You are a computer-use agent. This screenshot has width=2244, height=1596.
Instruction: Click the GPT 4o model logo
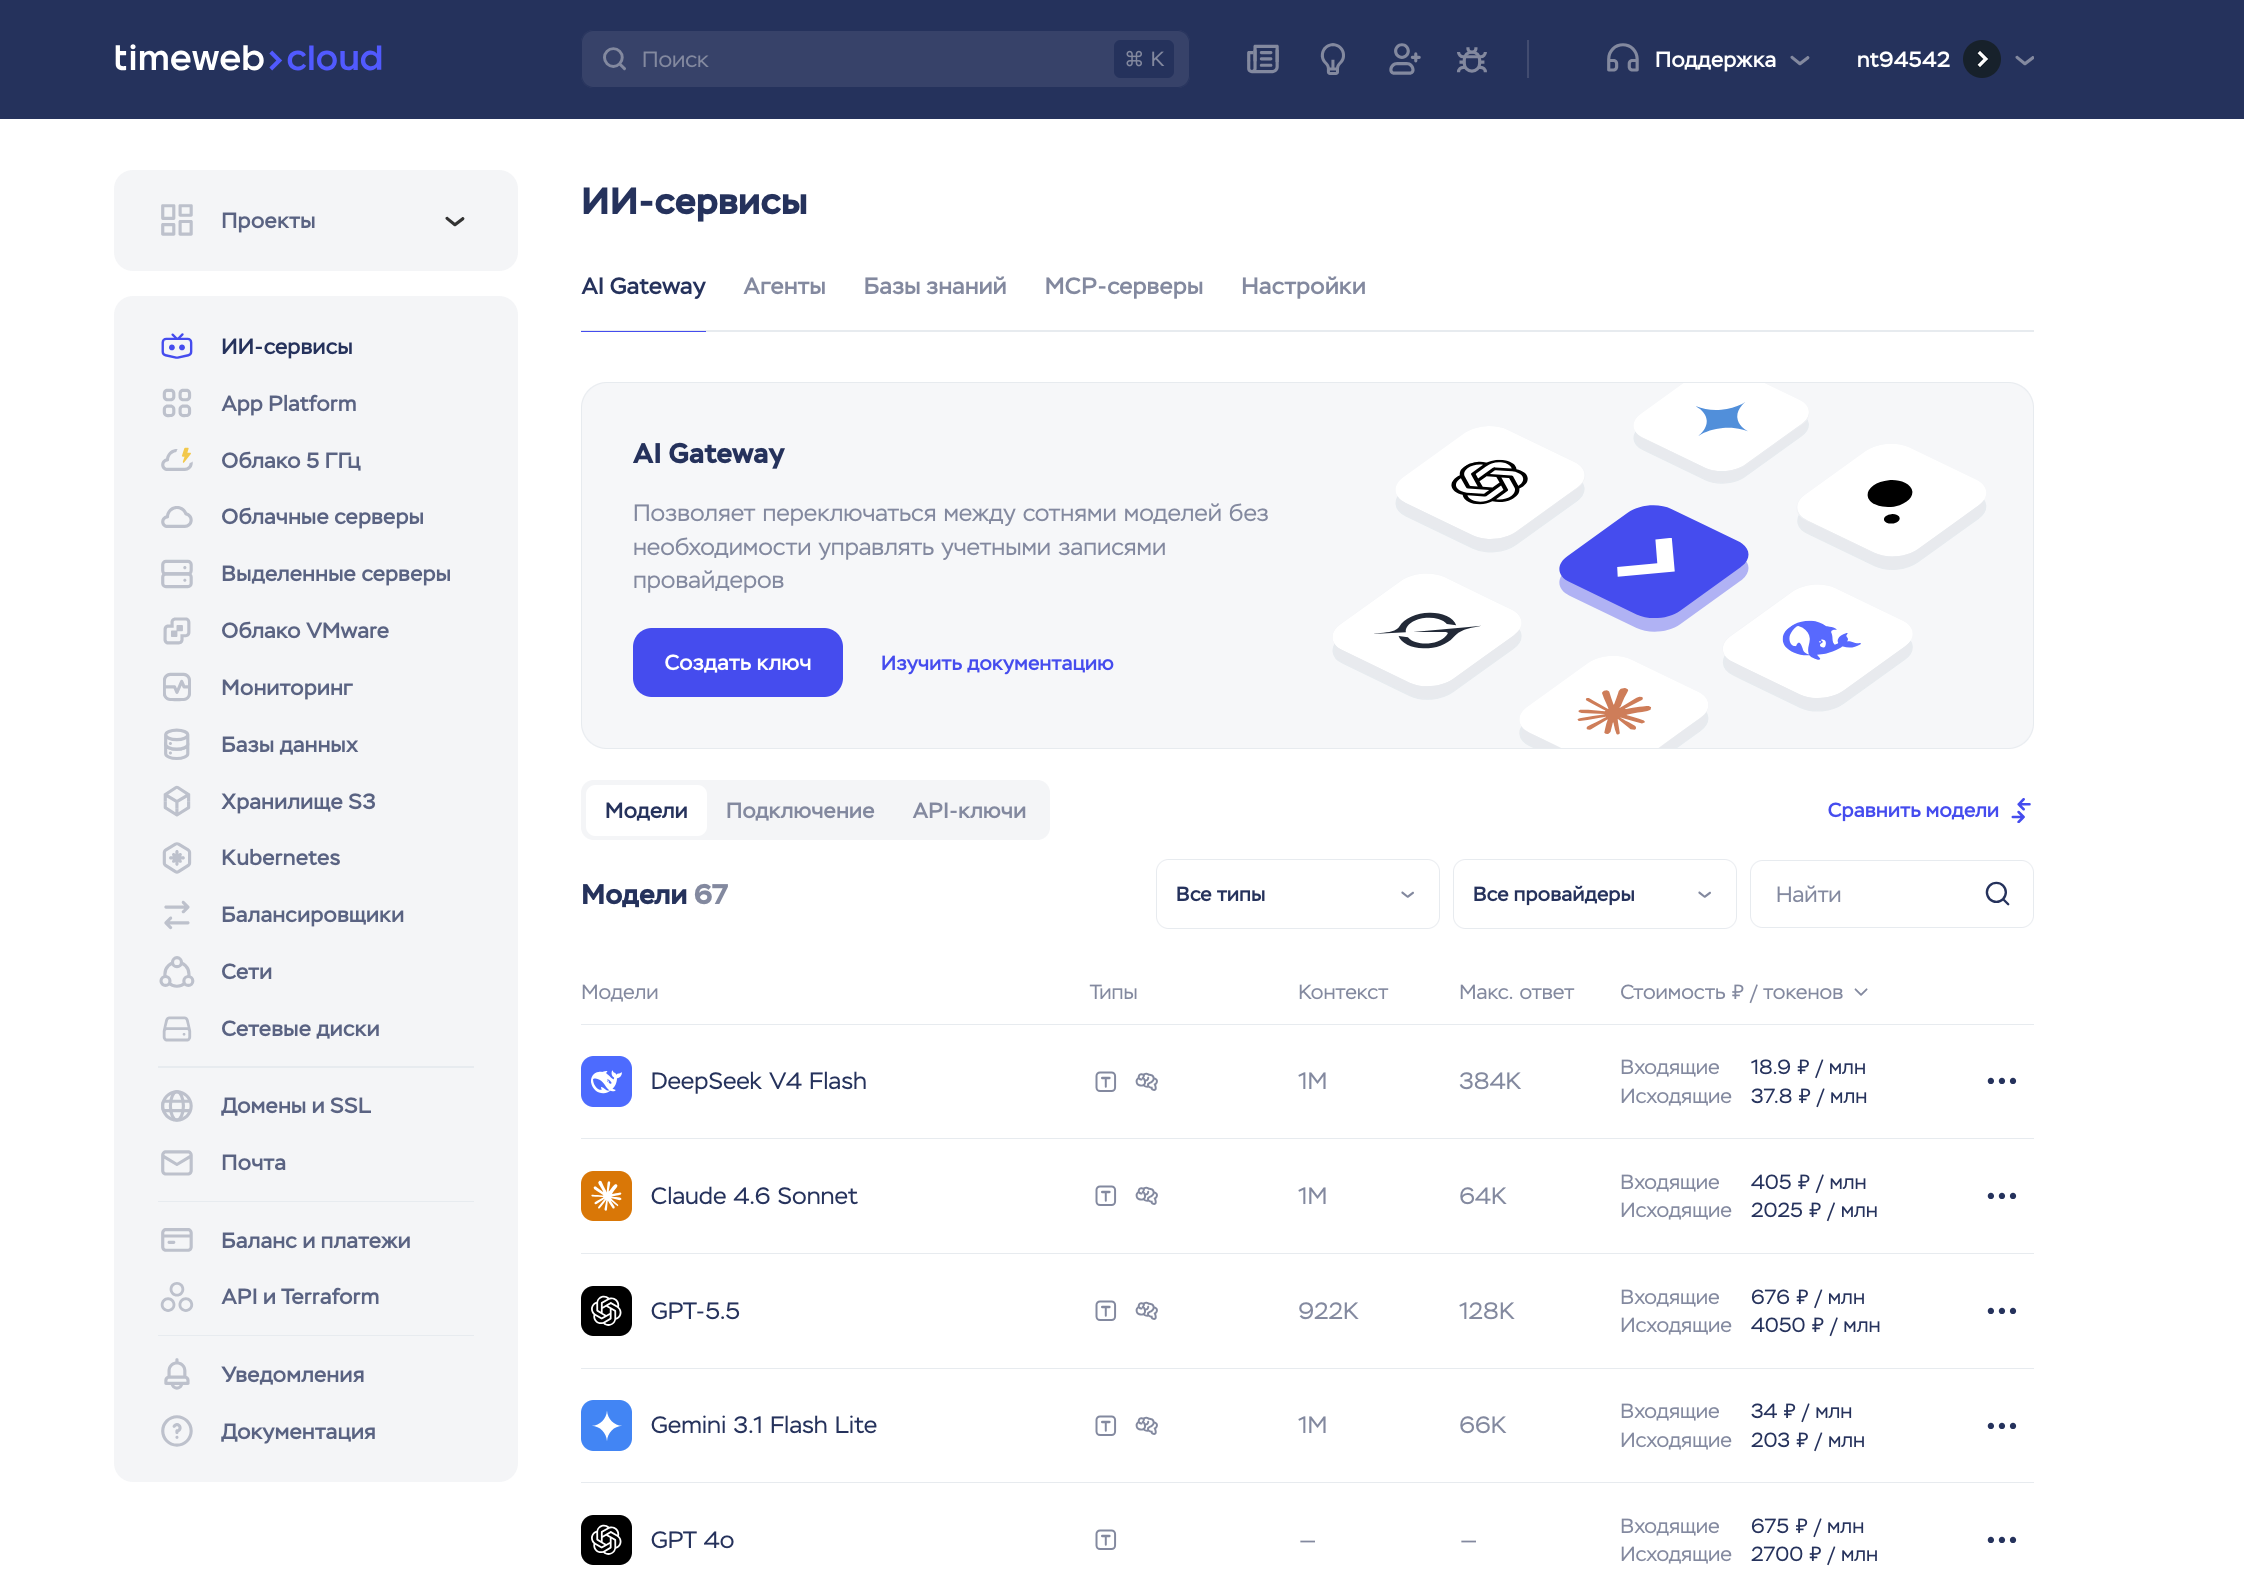(x=606, y=1540)
